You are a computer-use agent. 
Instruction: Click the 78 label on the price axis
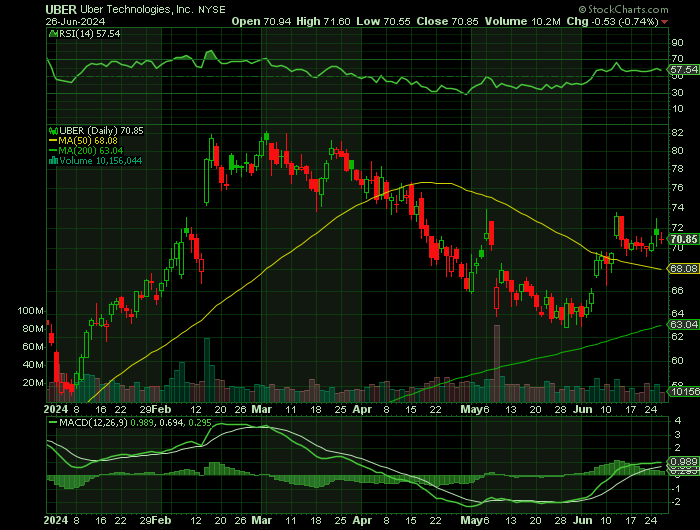(x=677, y=168)
